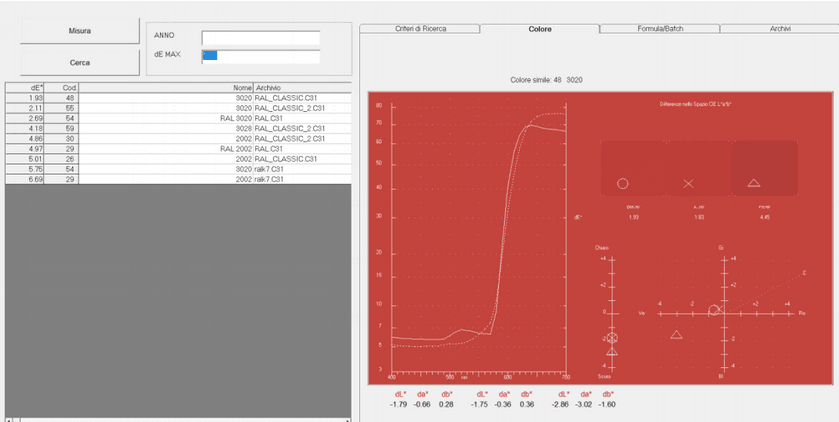Select the row with dE* 1.93

point(178,98)
